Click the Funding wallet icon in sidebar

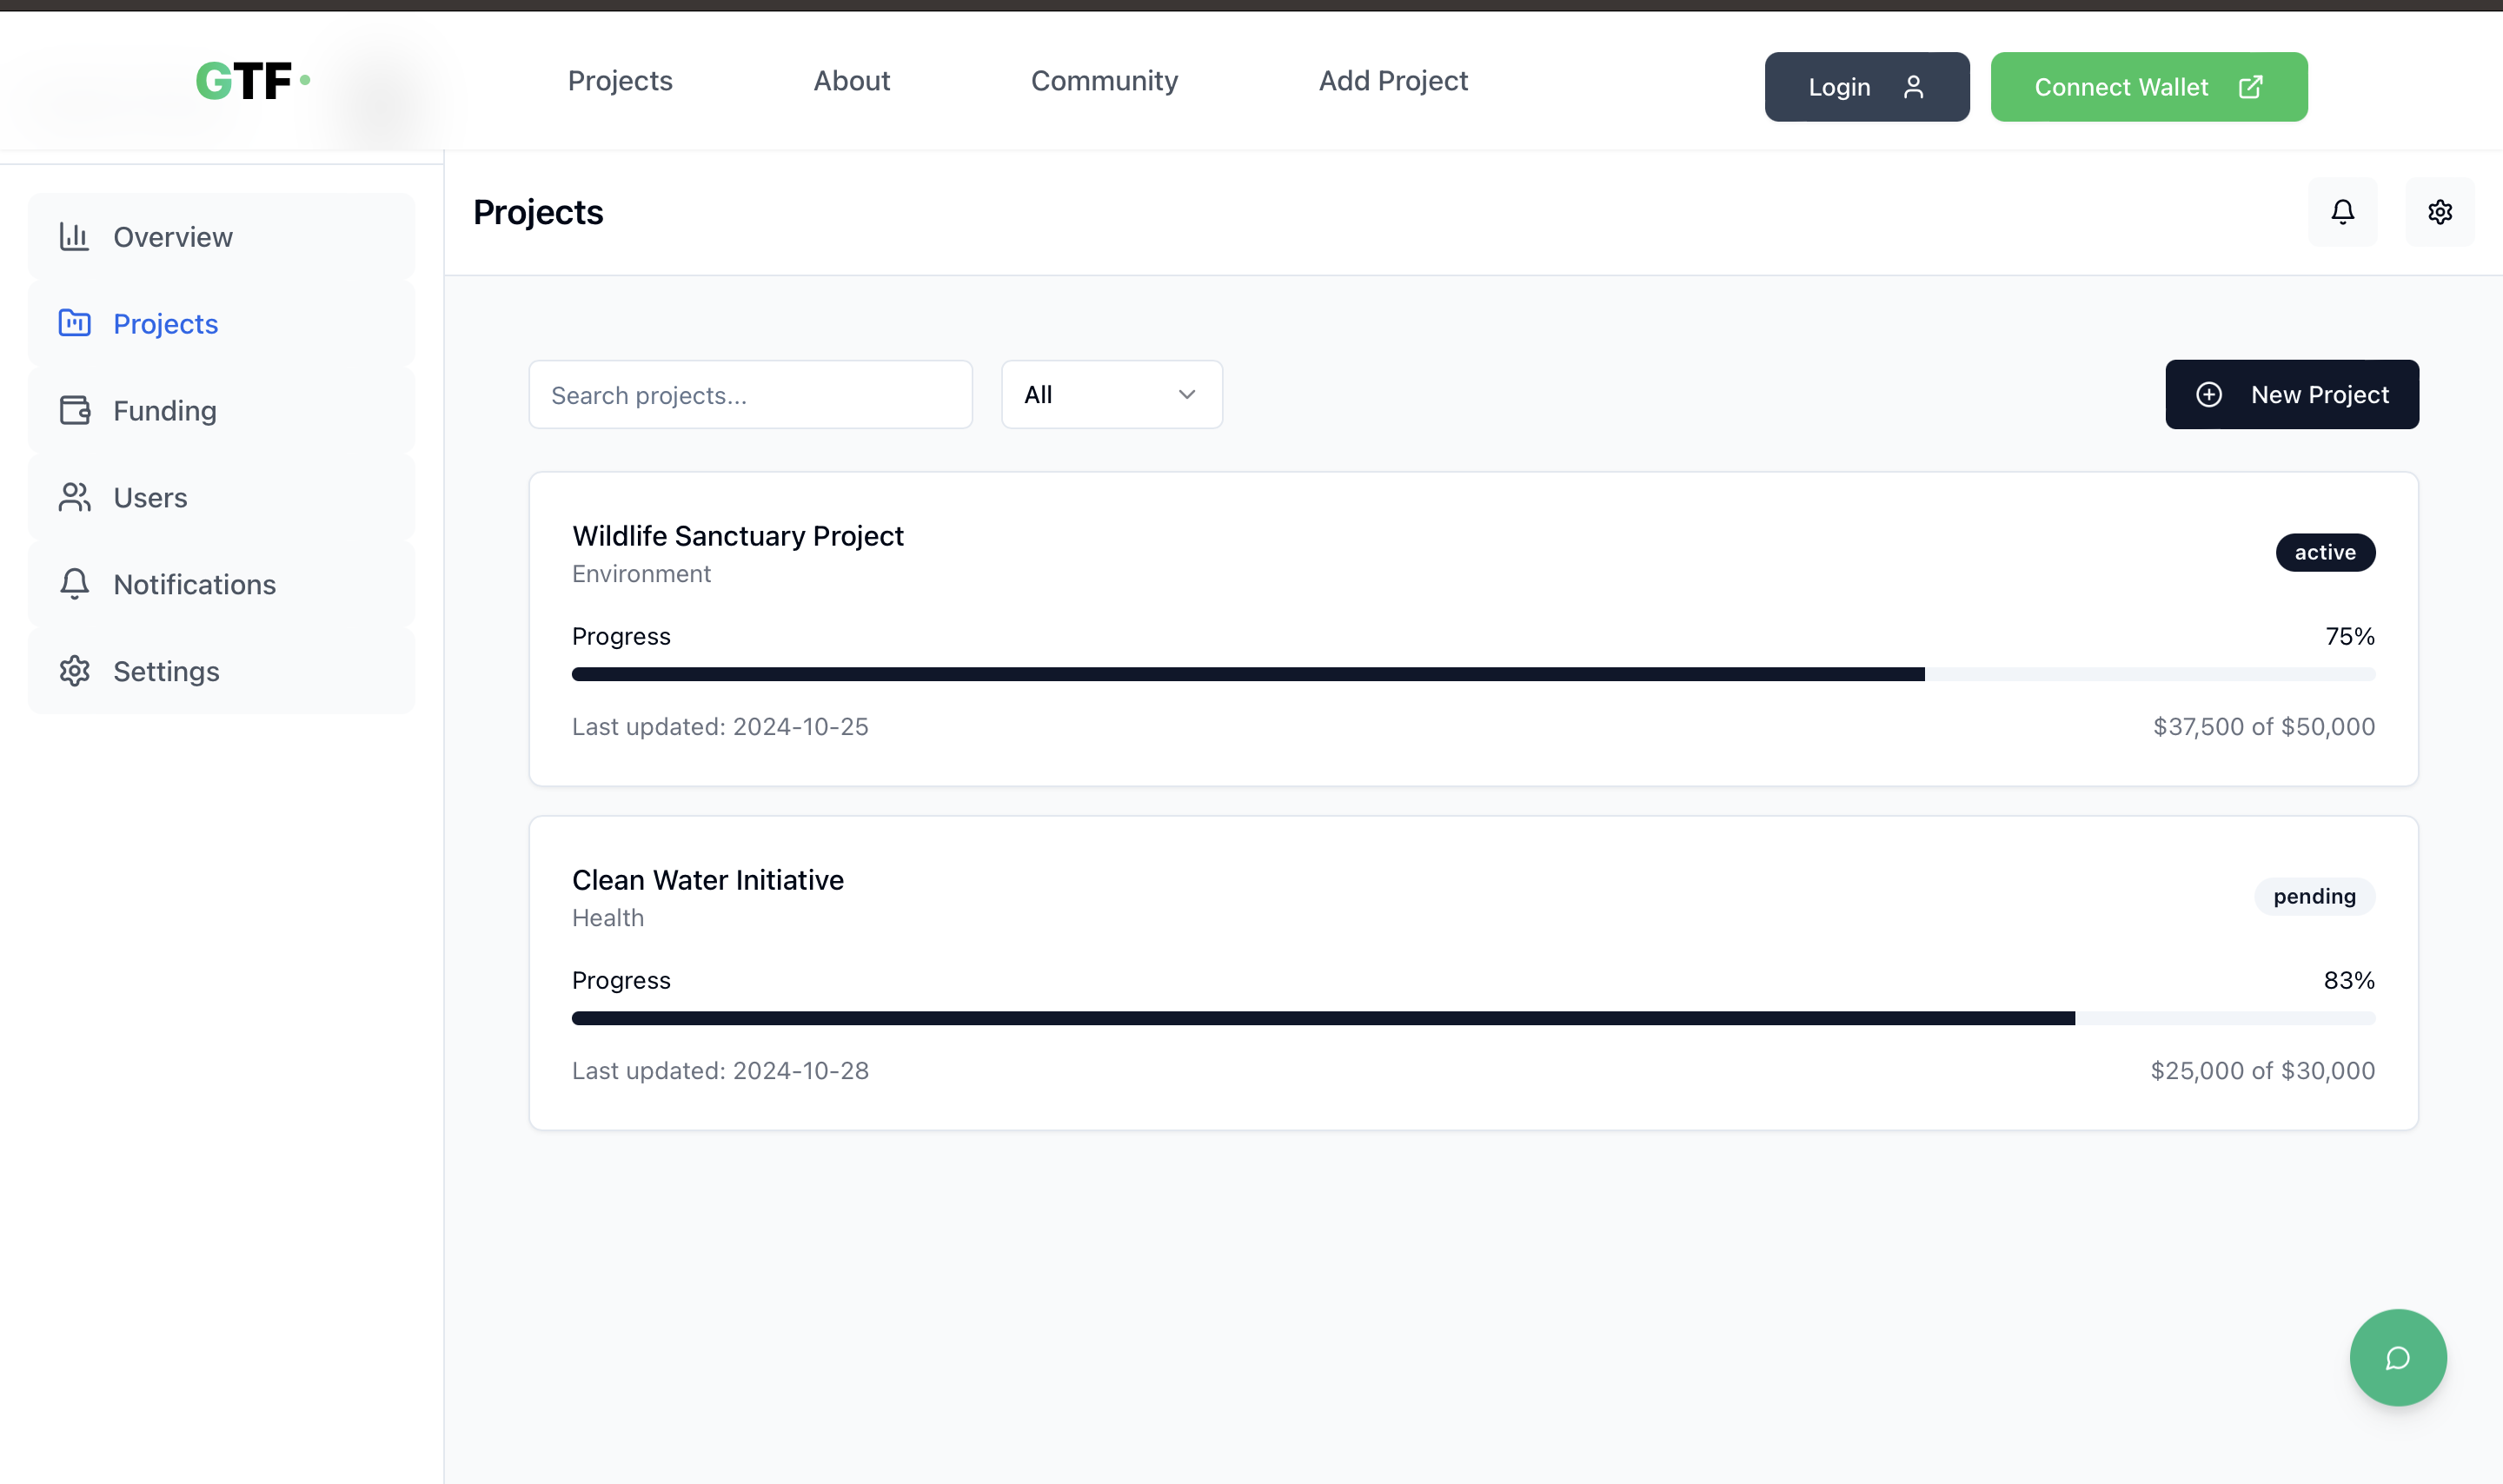pos(74,410)
